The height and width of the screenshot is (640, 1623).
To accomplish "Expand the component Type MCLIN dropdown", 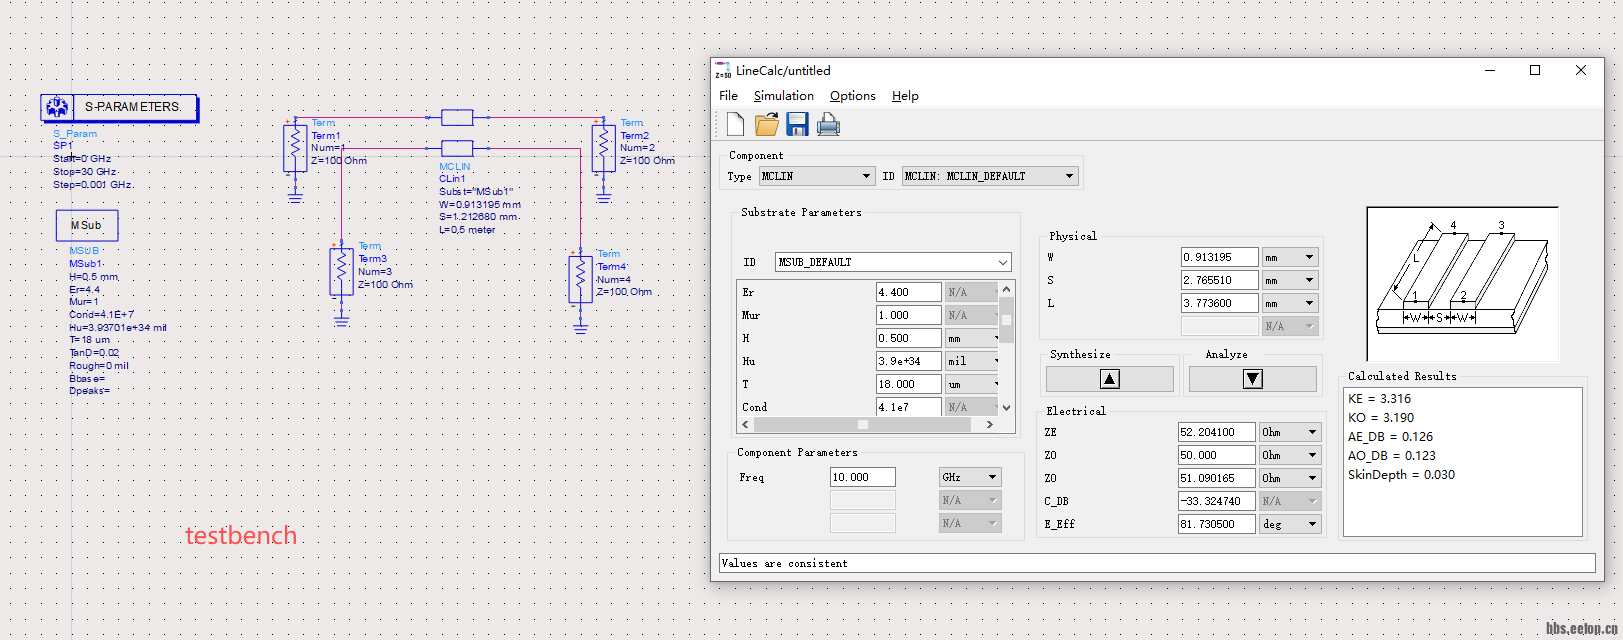I will coord(866,176).
